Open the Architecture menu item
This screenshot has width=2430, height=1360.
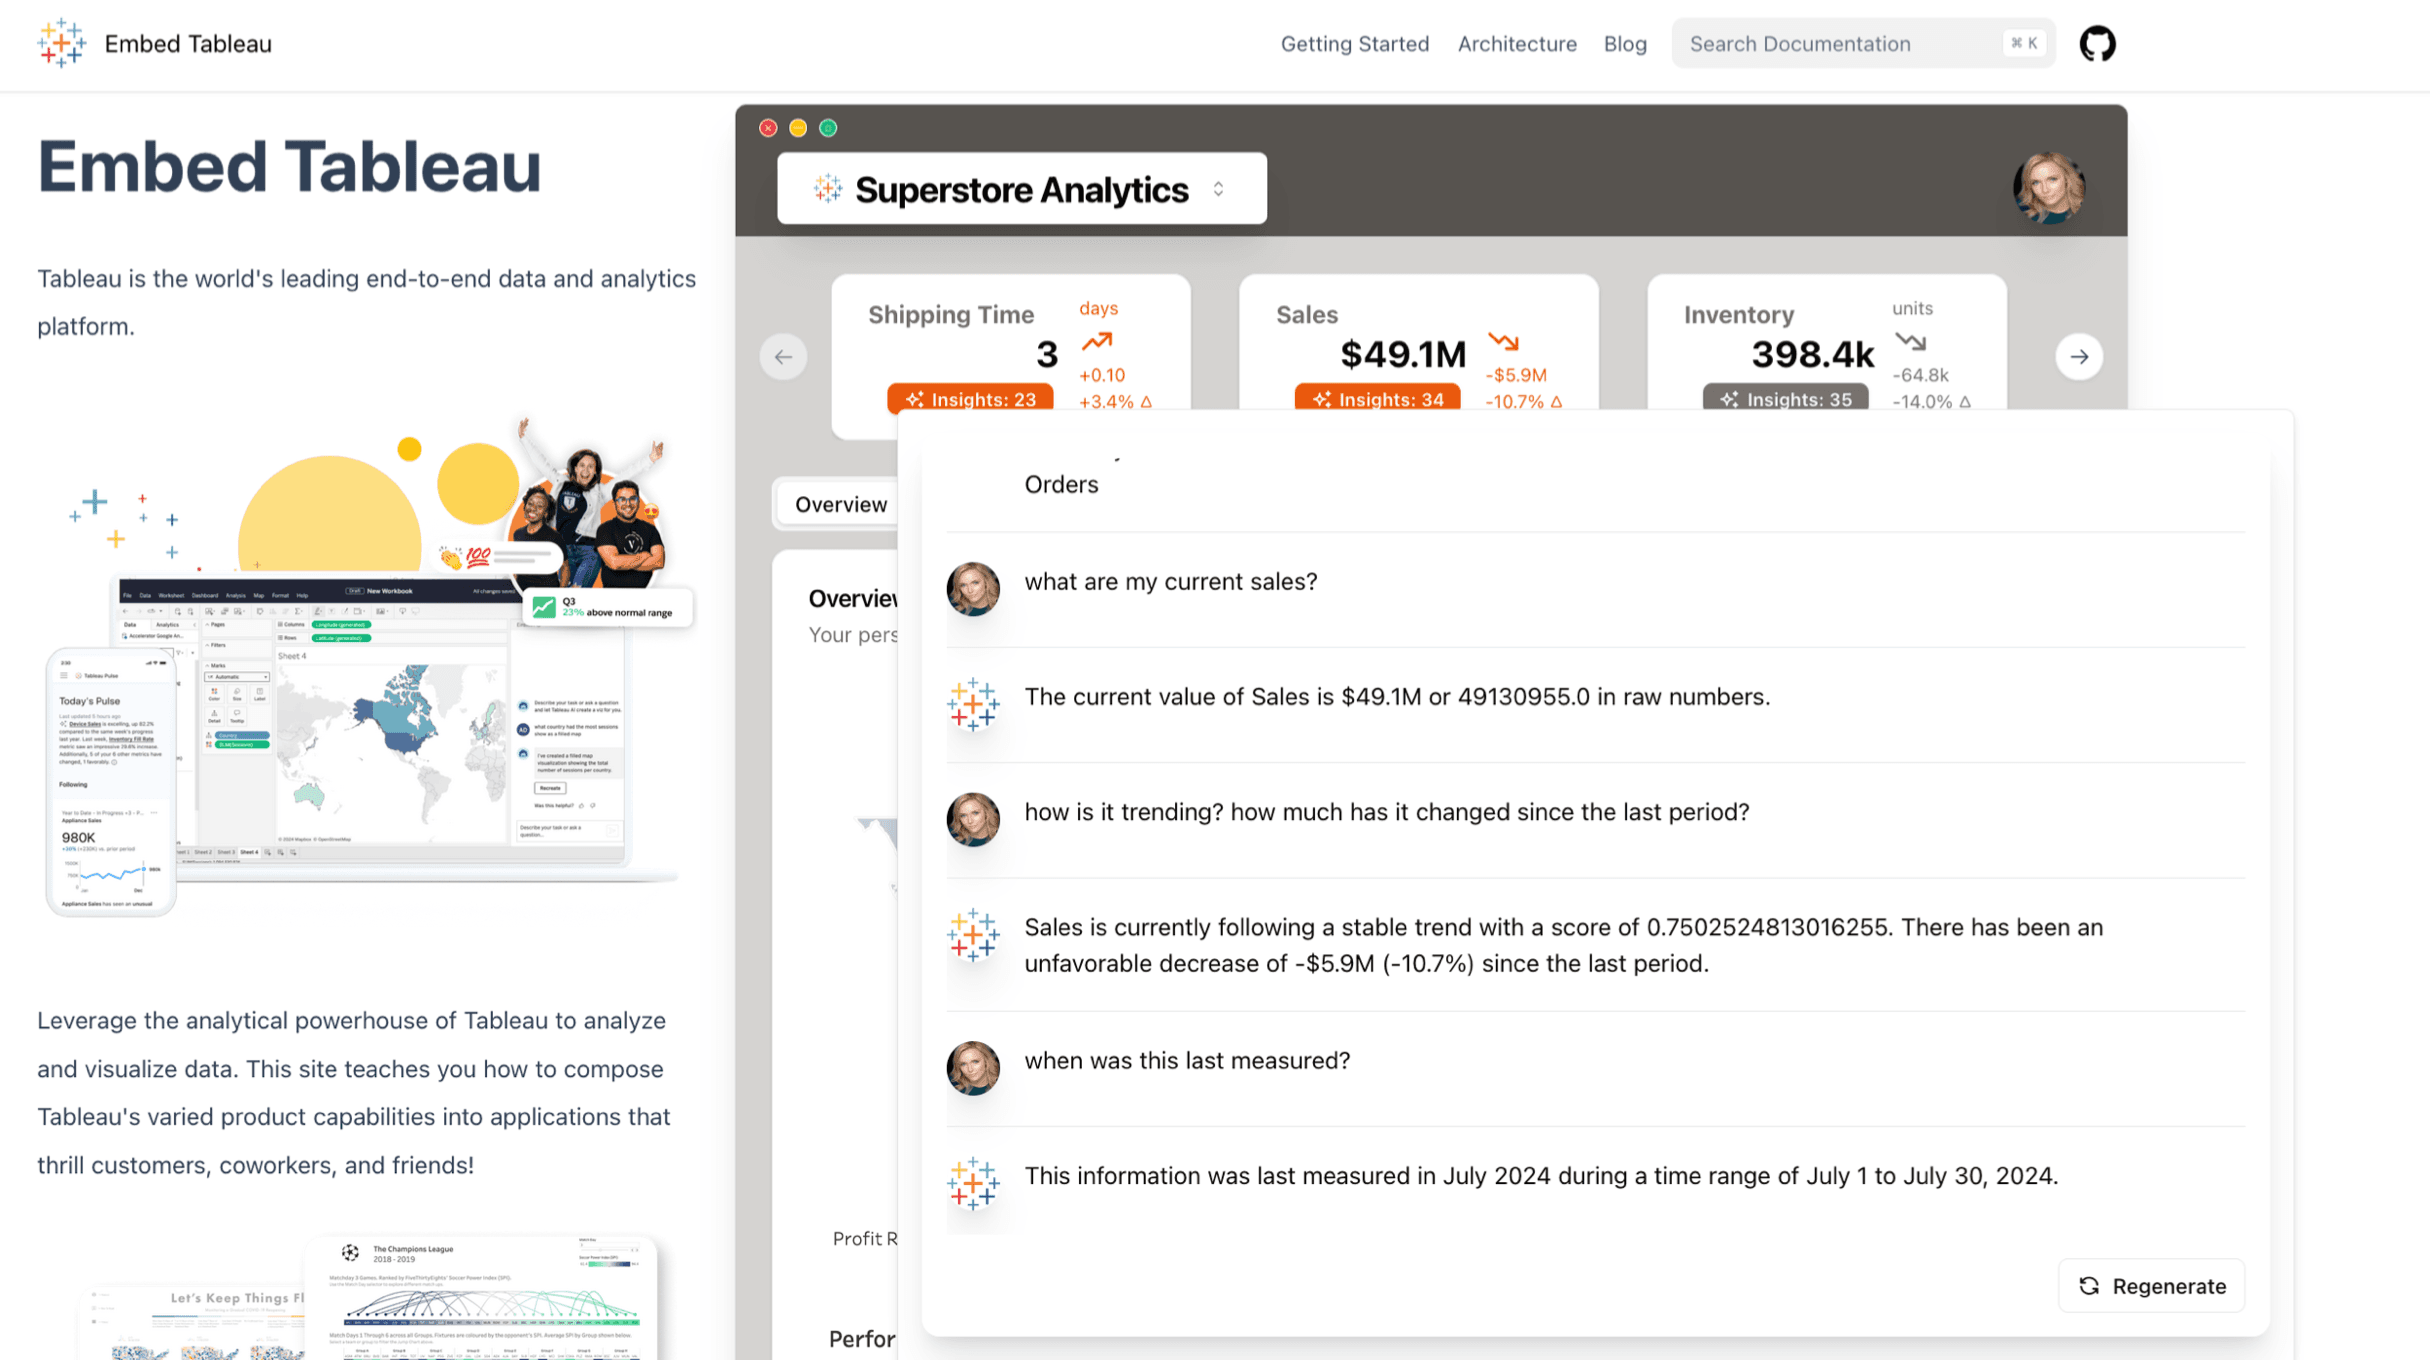[1517, 43]
